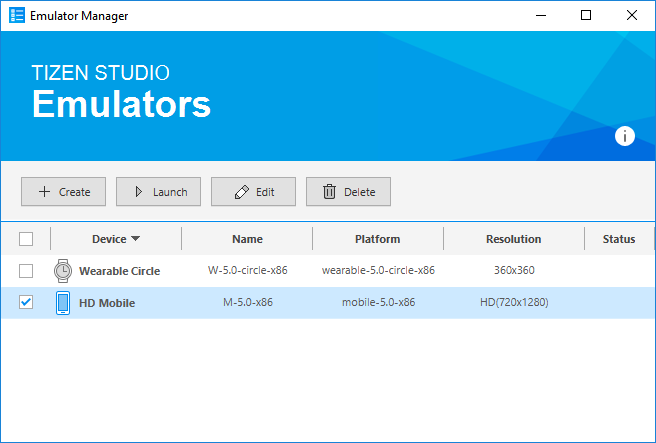Screen dimensions: 656x443
Task: Select the W-5.0-circle-x86 emulator name
Action: [247, 271]
